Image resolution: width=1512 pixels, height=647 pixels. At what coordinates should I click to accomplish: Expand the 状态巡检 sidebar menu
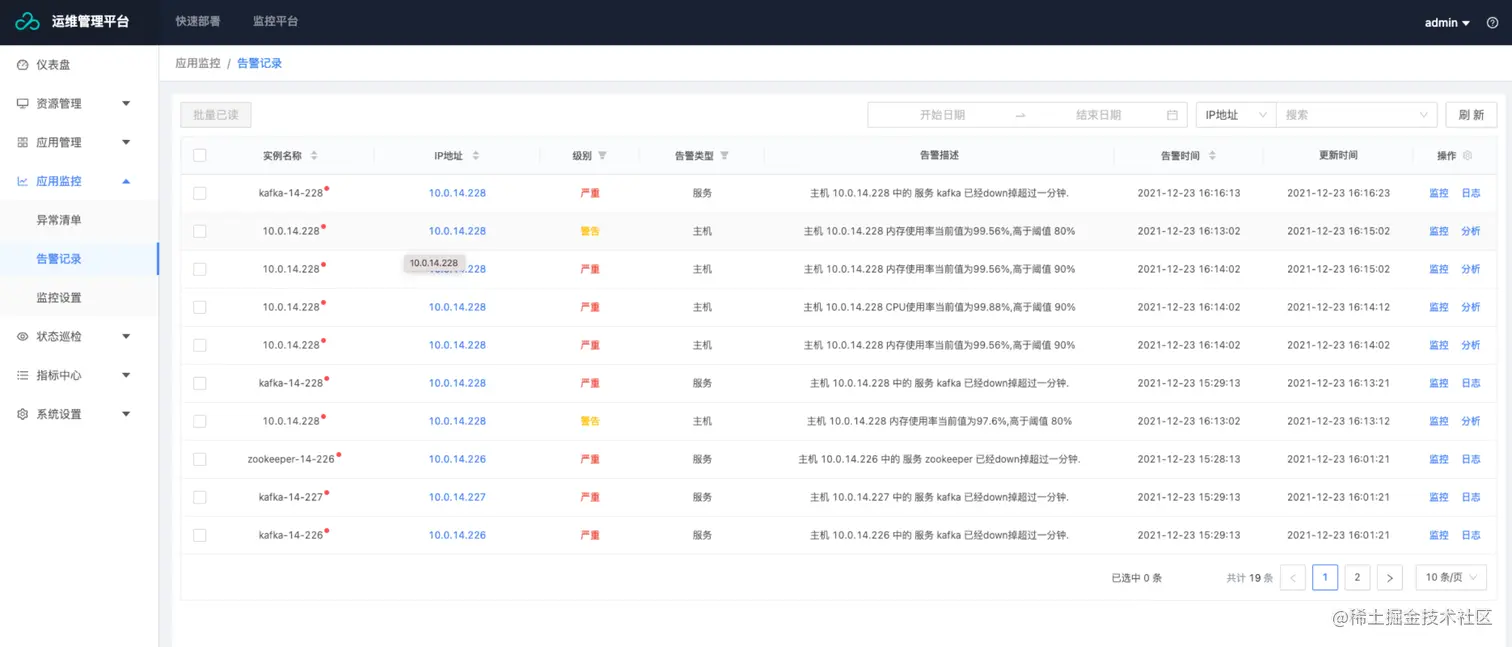(x=126, y=337)
